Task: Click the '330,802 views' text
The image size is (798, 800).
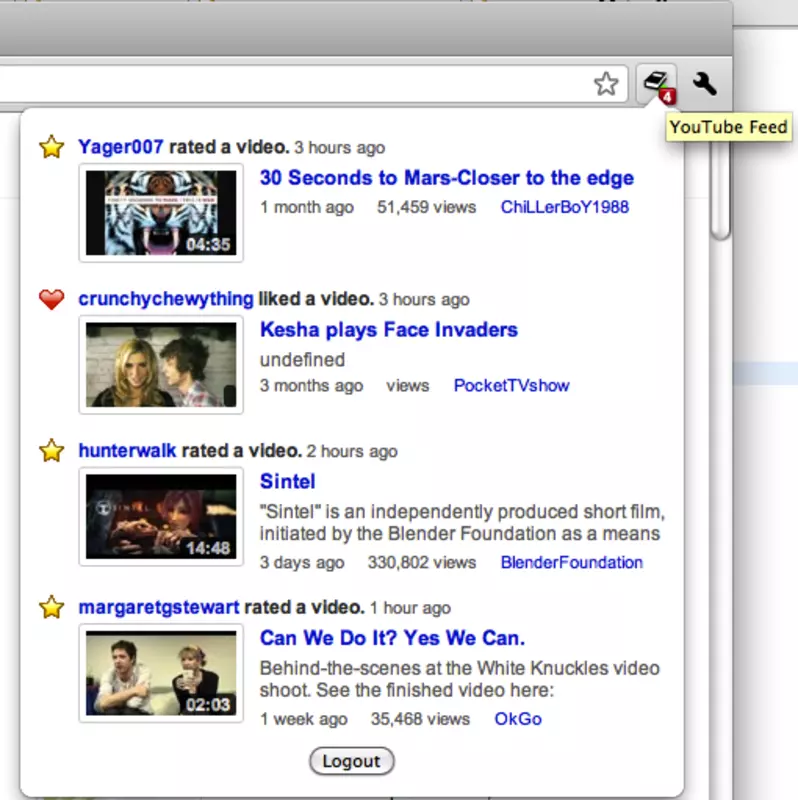Action: [x=421, y=562]
